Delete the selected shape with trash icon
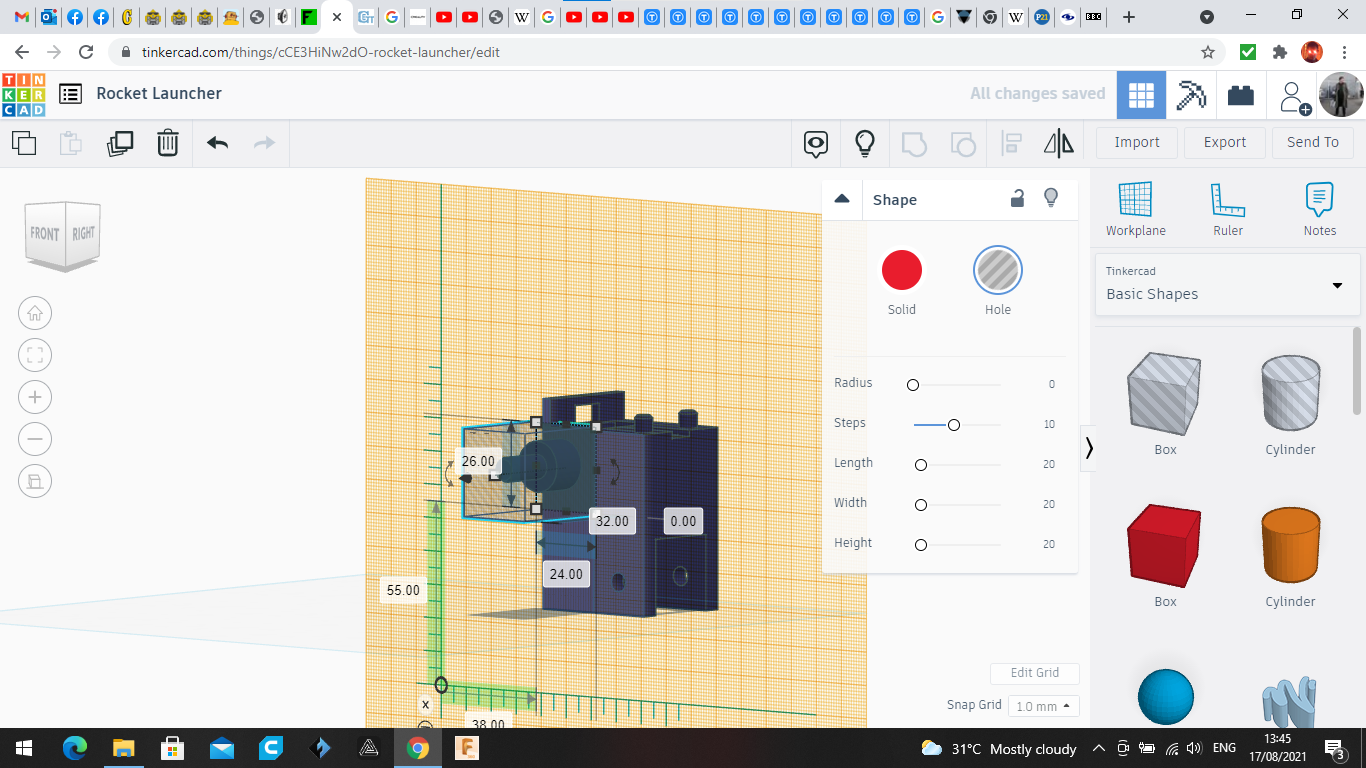The image size is (1366, 768). pyautogui.click(x=168, y=143)
